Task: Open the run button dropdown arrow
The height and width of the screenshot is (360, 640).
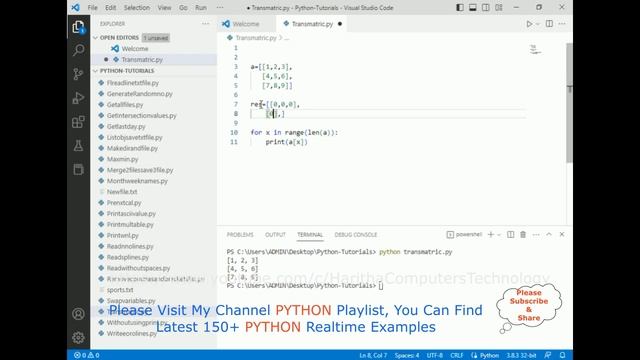Action: [x=538, y=24]
